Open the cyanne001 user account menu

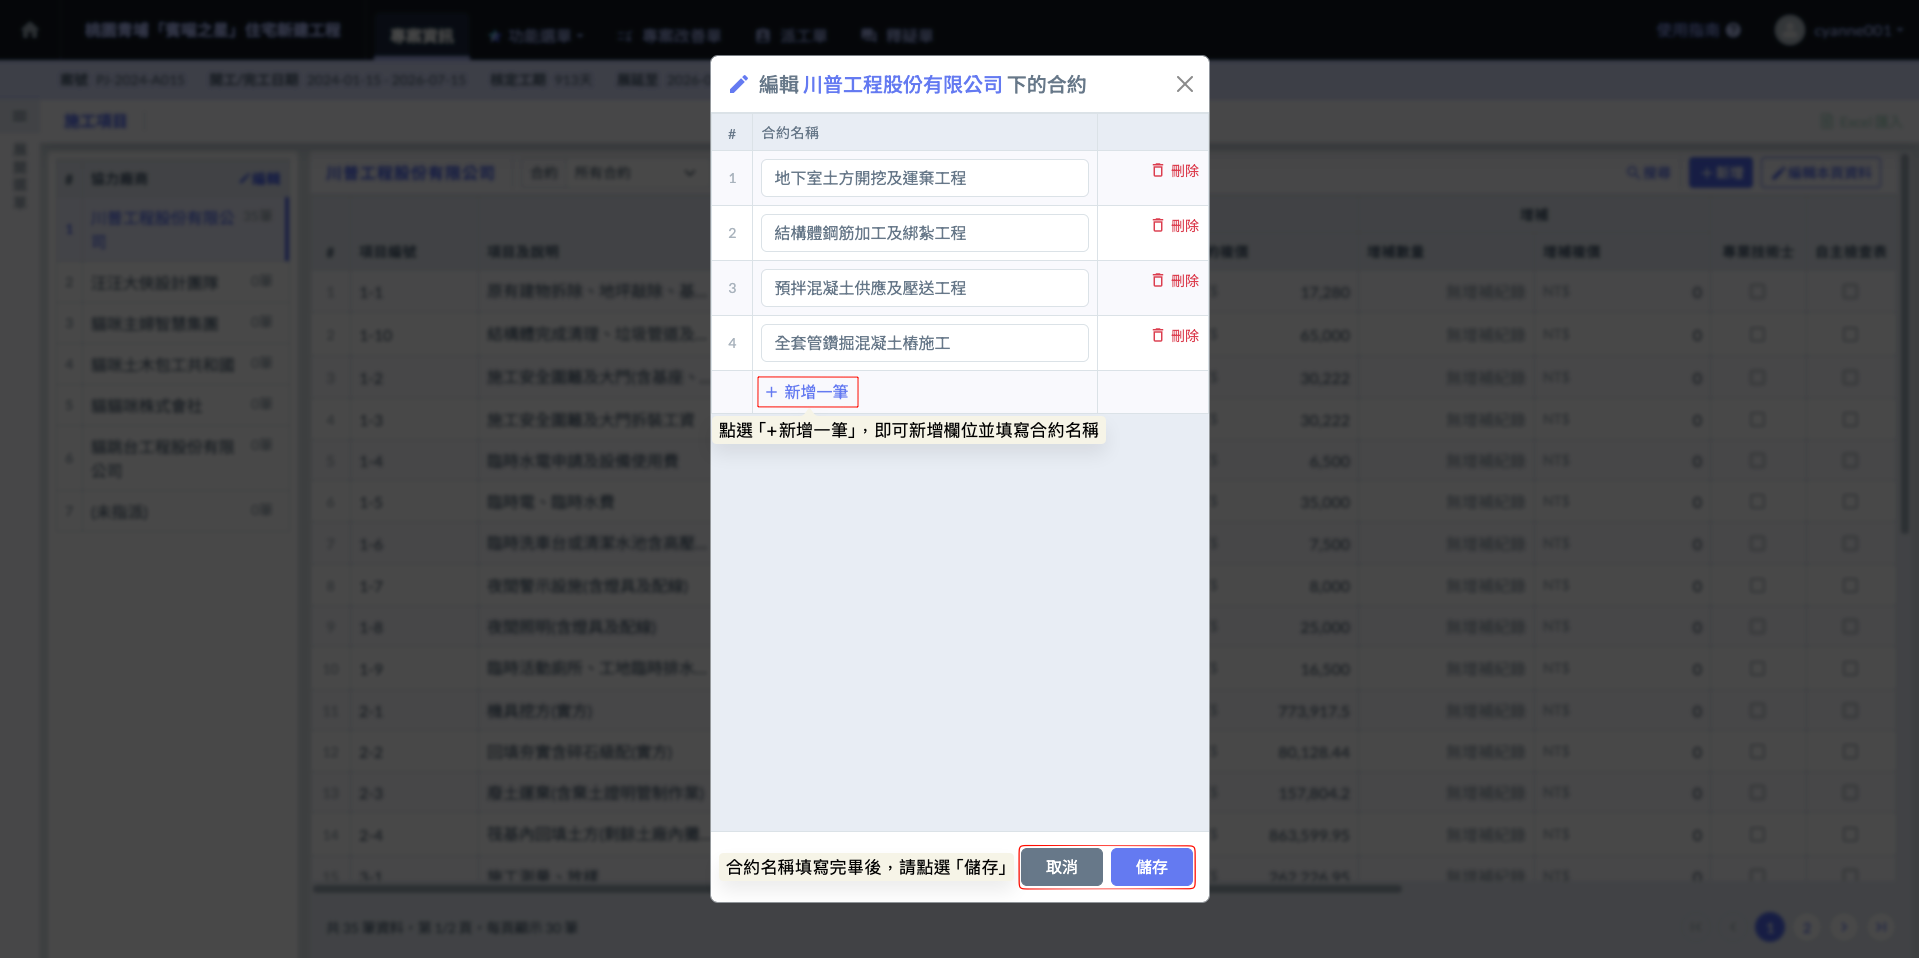tap(1857, 30)
